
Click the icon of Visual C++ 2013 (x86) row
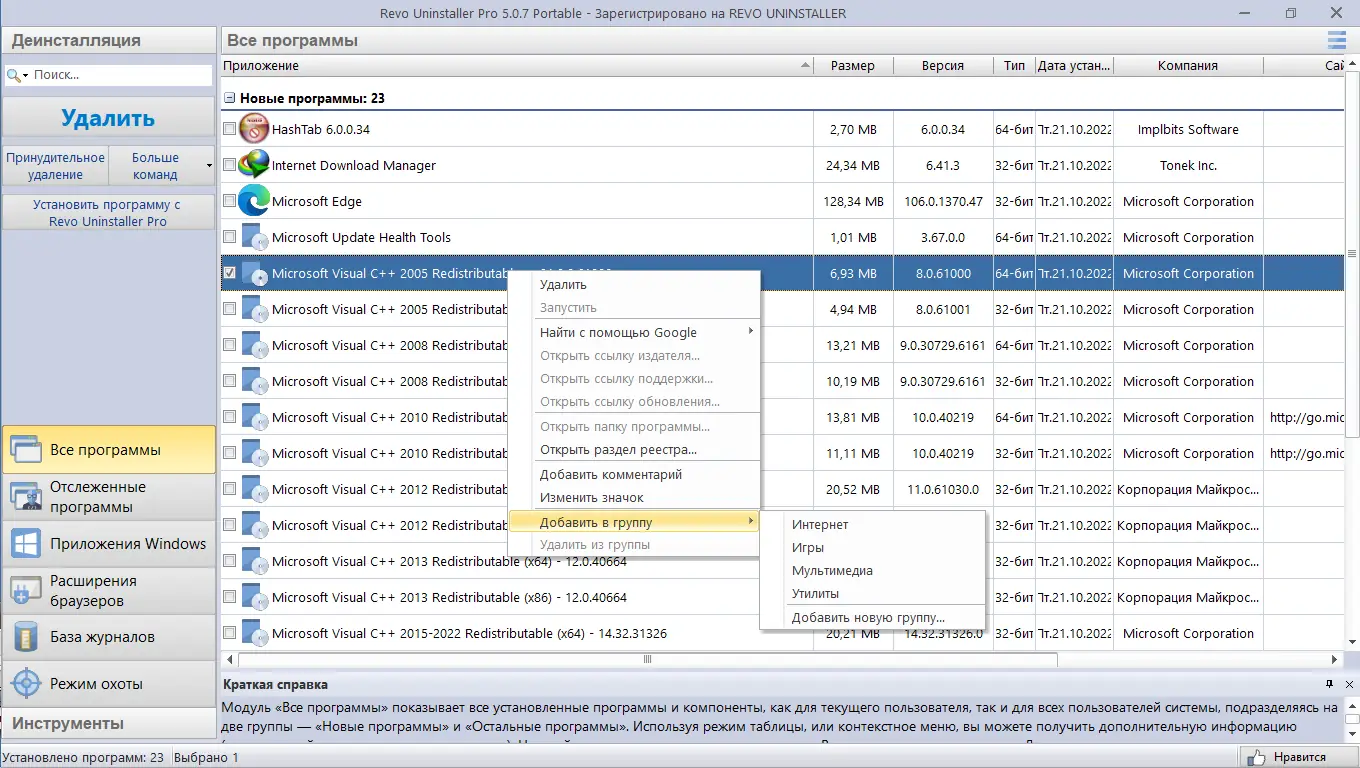tap(255, 597)
